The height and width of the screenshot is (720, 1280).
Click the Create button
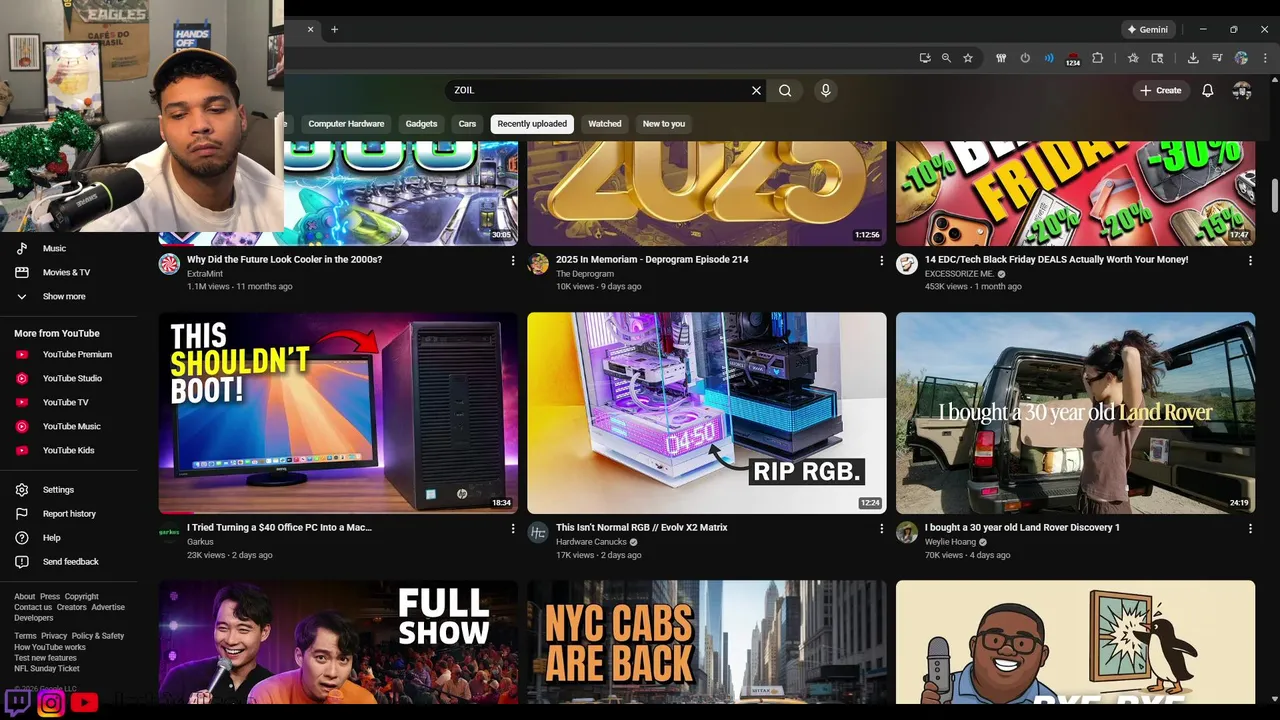click(x=1160, y=90)
